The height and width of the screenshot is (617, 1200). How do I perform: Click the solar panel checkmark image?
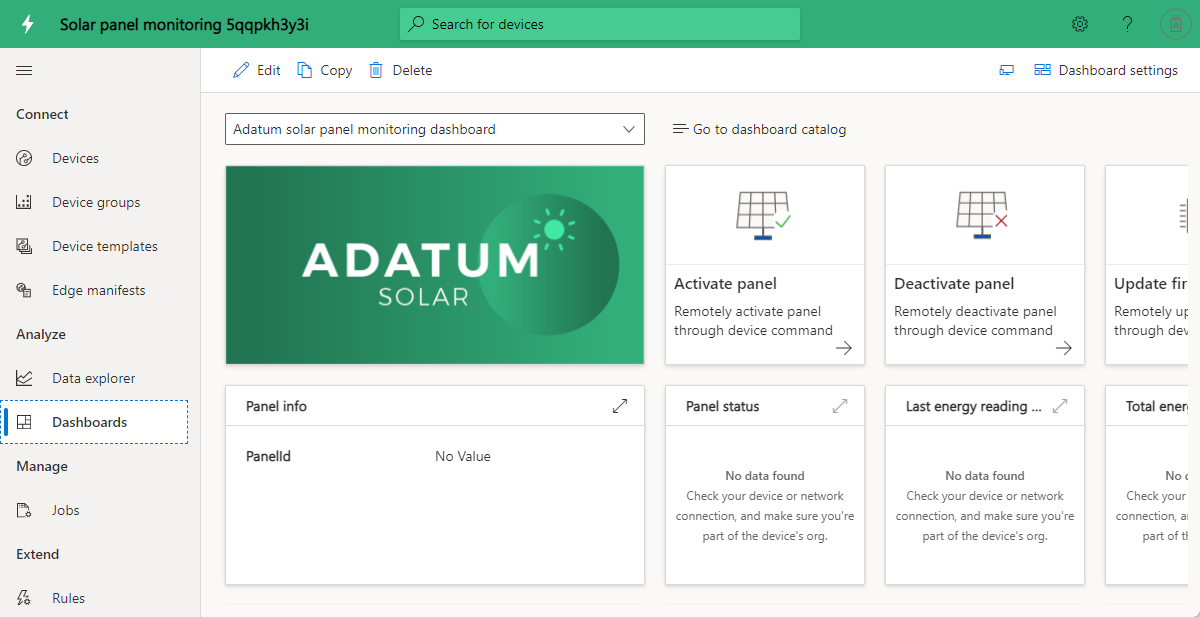(764, 215)
